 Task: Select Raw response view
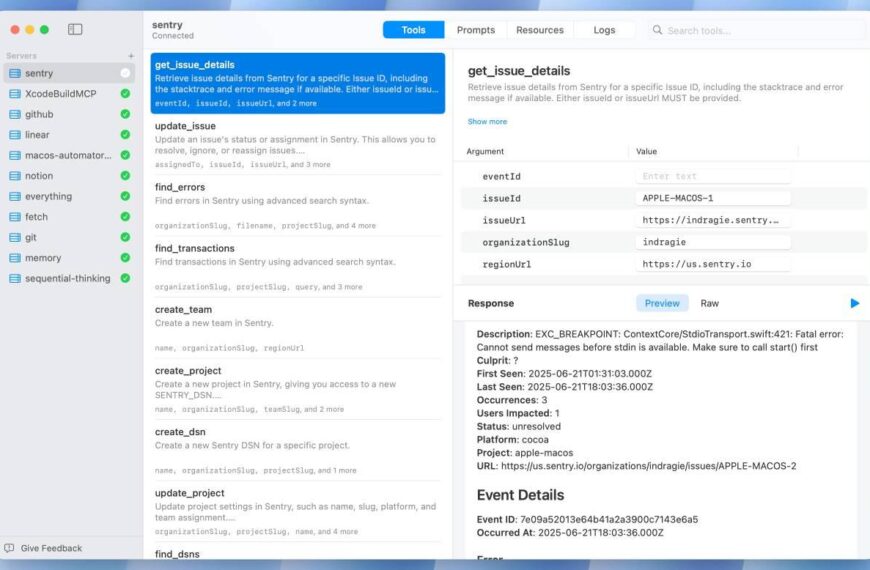tap(709, 303)
